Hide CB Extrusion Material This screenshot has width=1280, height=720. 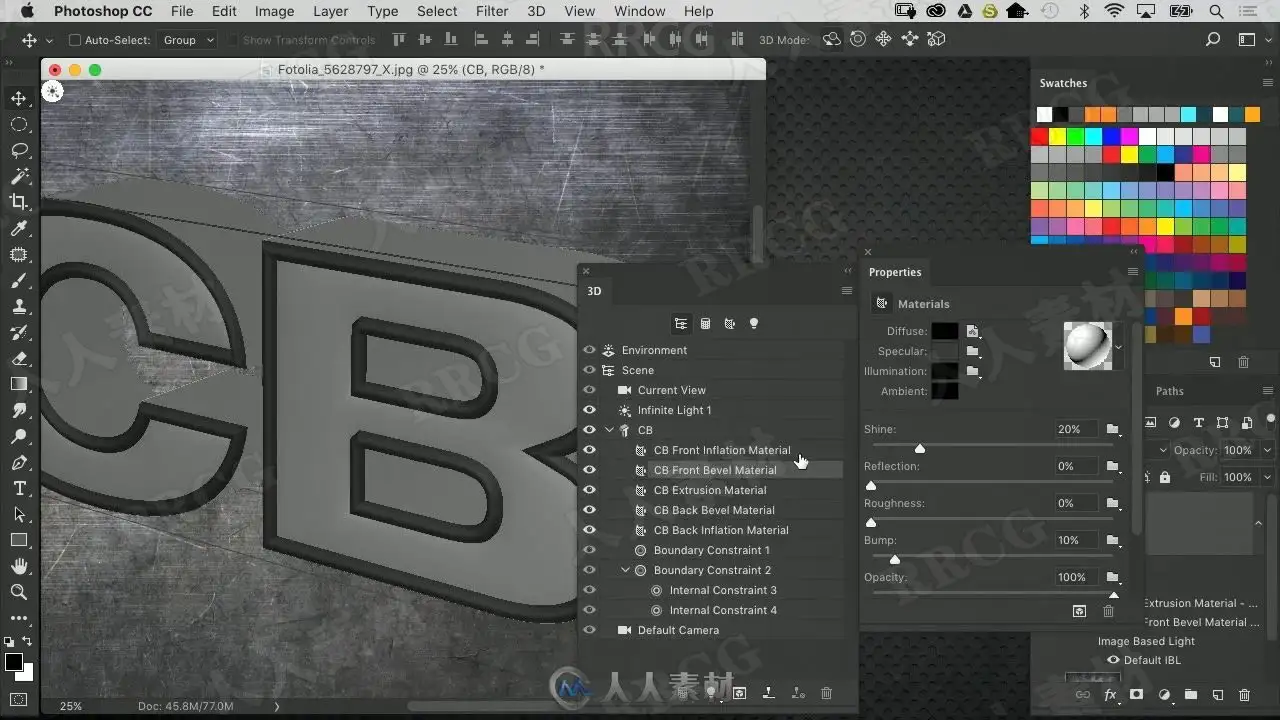click(x=589, y=490)
